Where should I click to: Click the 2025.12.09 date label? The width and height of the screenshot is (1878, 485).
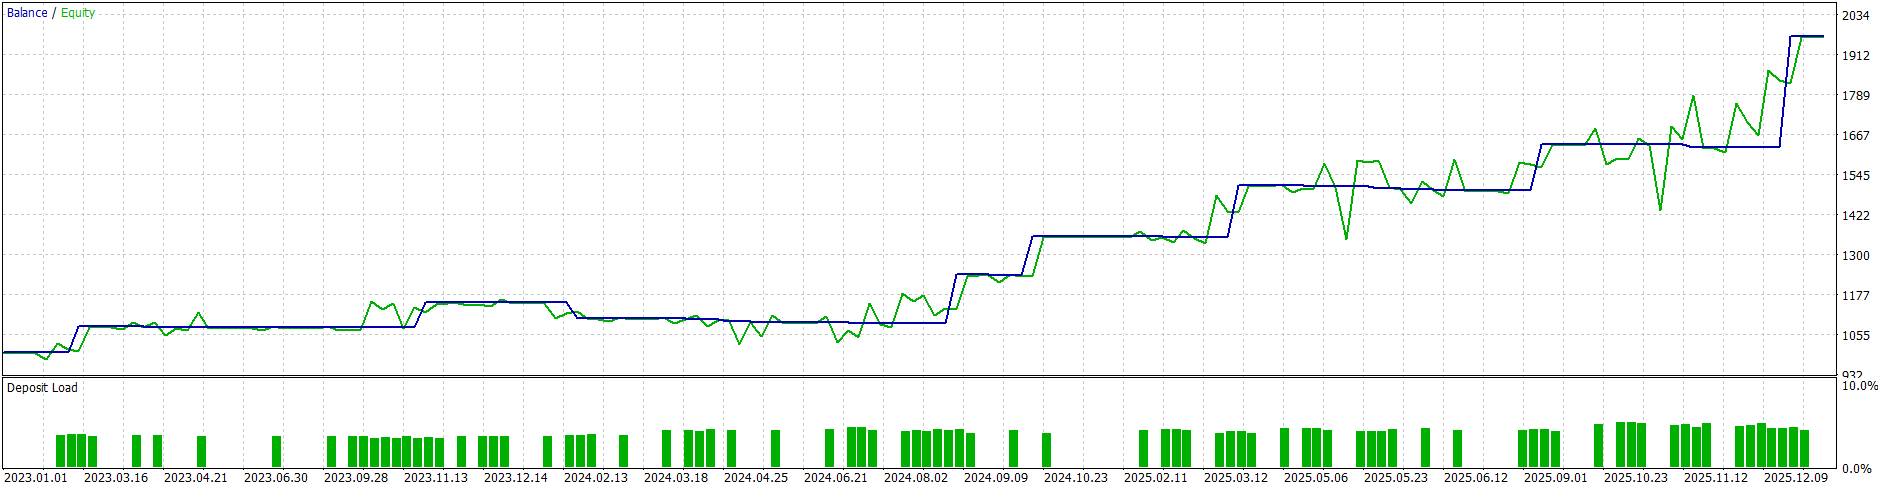click(x=1796, y=478)
